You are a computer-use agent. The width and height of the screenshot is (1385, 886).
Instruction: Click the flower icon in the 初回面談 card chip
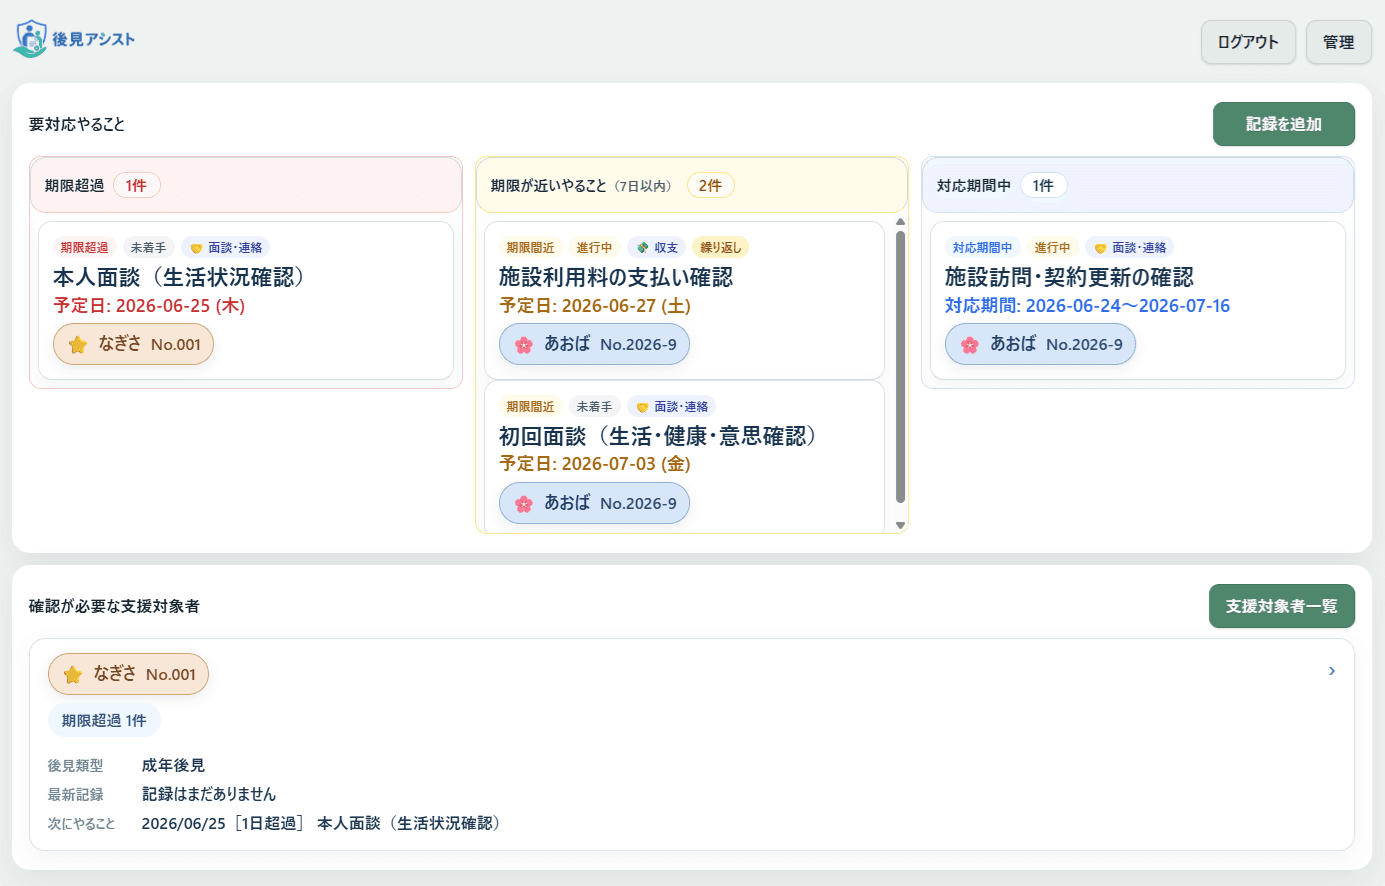pos(524,504)
